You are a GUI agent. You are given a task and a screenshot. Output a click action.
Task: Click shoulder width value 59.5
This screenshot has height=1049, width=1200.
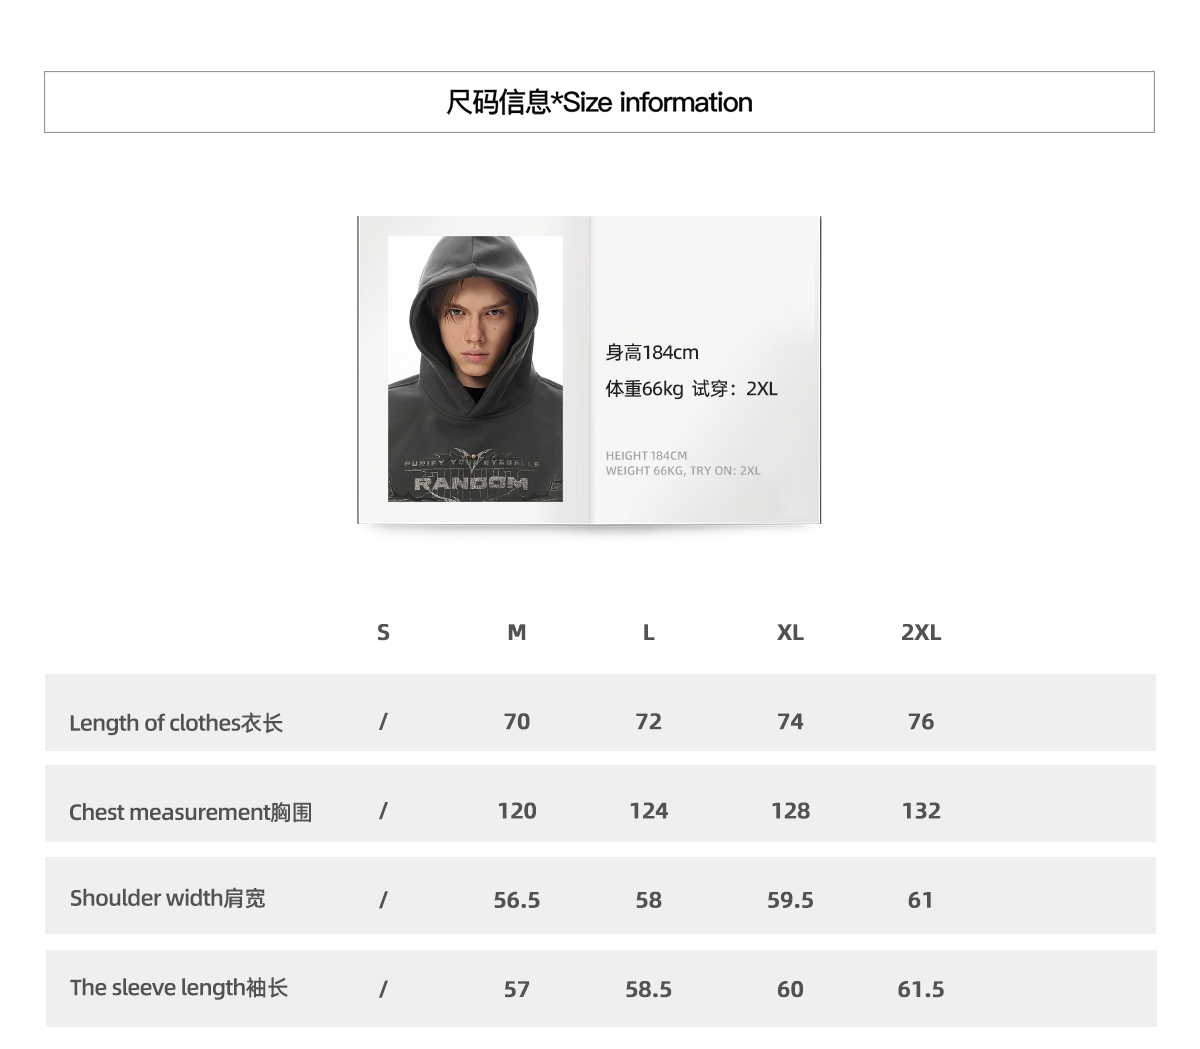tap(790, 900)
